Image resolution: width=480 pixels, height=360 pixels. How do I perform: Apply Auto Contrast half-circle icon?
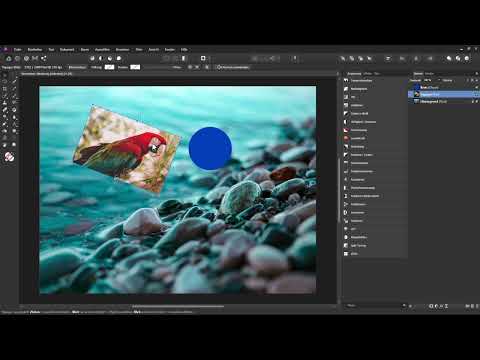(x=101, y=58)
